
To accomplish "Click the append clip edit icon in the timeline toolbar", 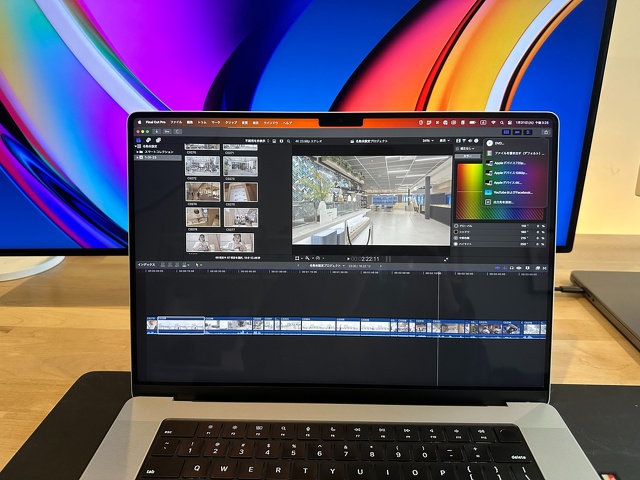I will (177, 265).
